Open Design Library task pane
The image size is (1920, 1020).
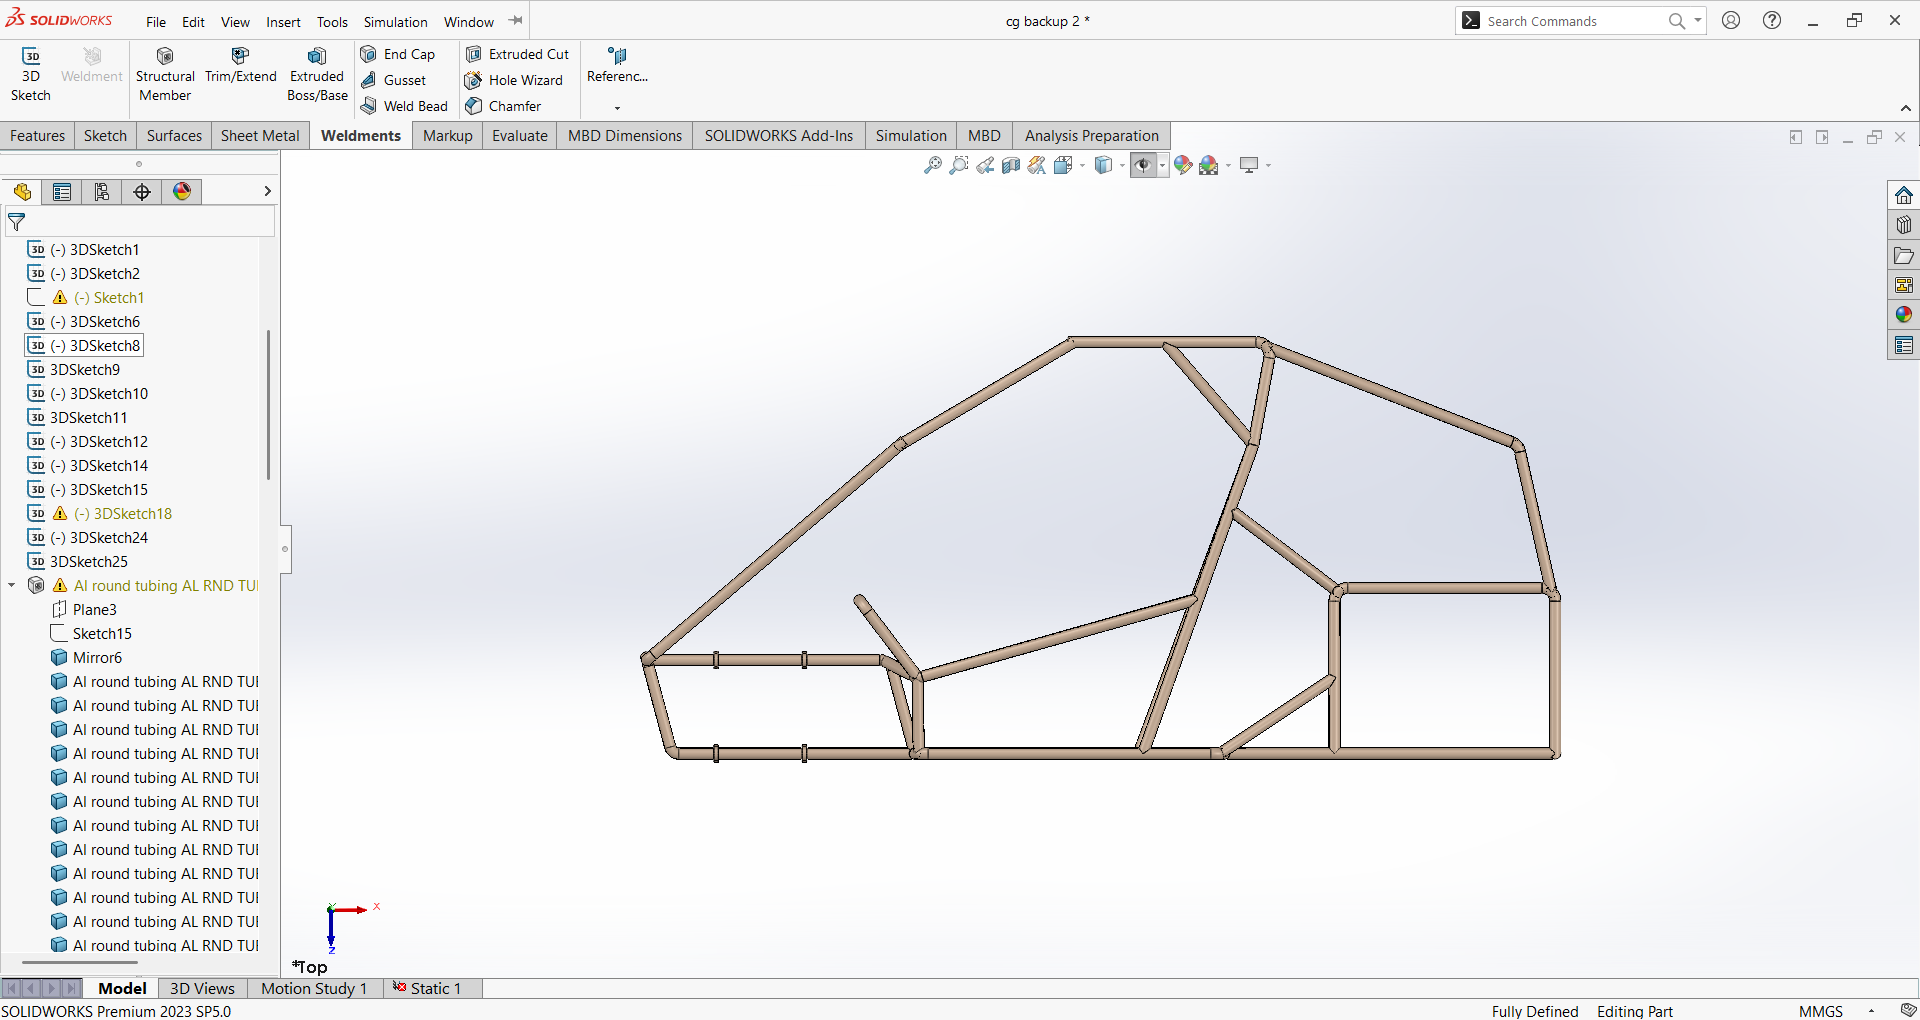coord(1903,225)
